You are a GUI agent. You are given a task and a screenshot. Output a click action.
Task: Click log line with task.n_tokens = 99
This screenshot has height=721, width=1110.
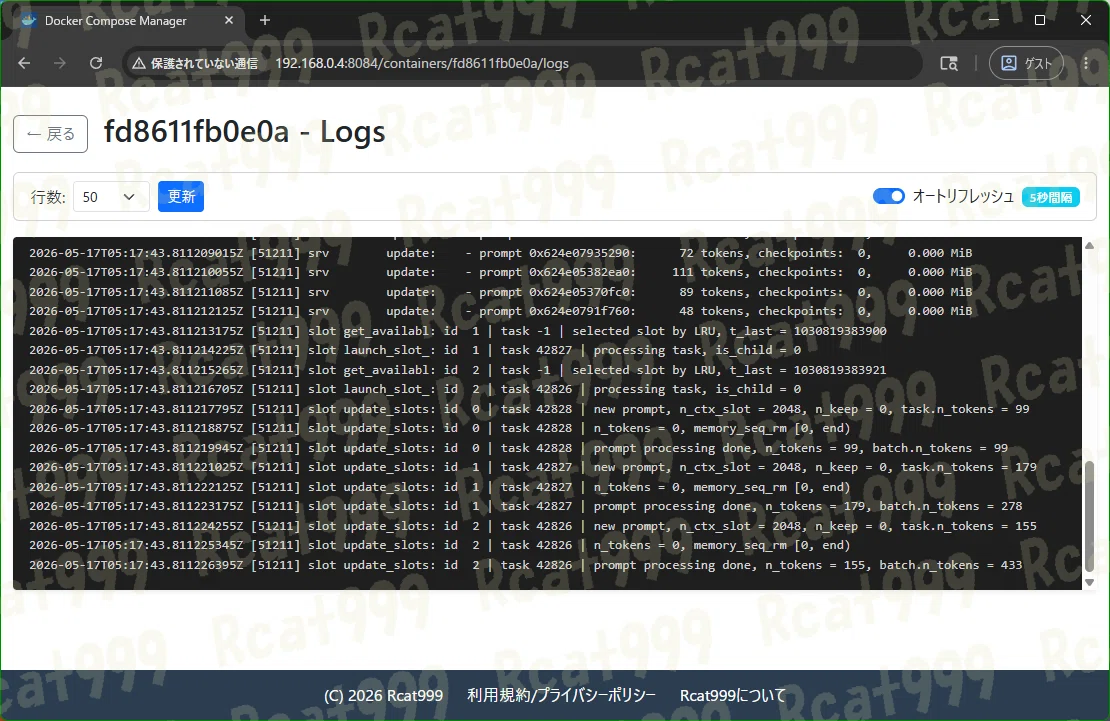[x=529, y=409]
